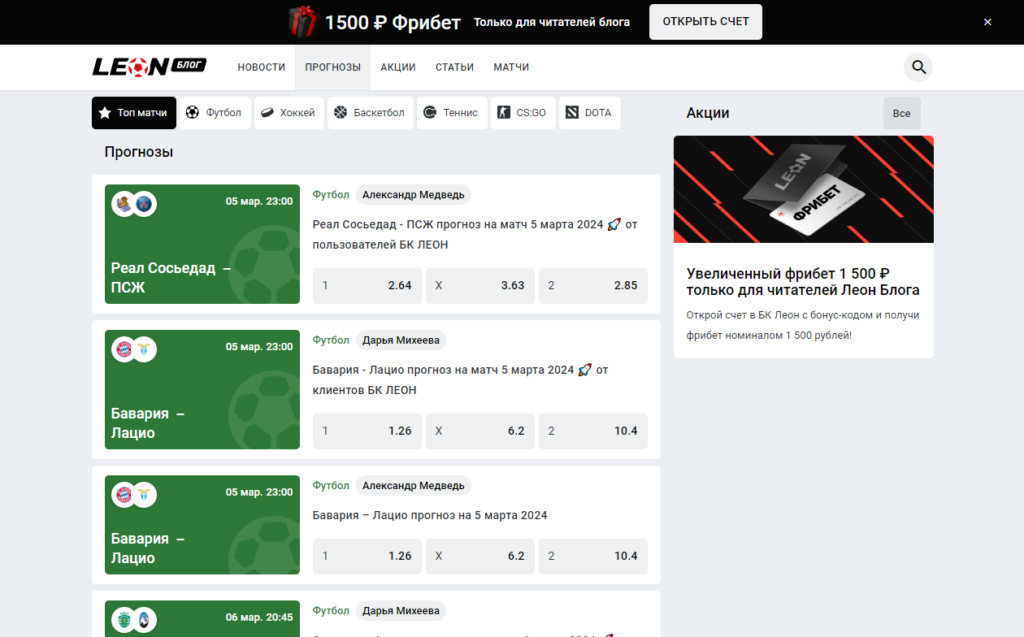Click the basketball icon
This screenshot has width=1024, height=637.
(340, 112)
